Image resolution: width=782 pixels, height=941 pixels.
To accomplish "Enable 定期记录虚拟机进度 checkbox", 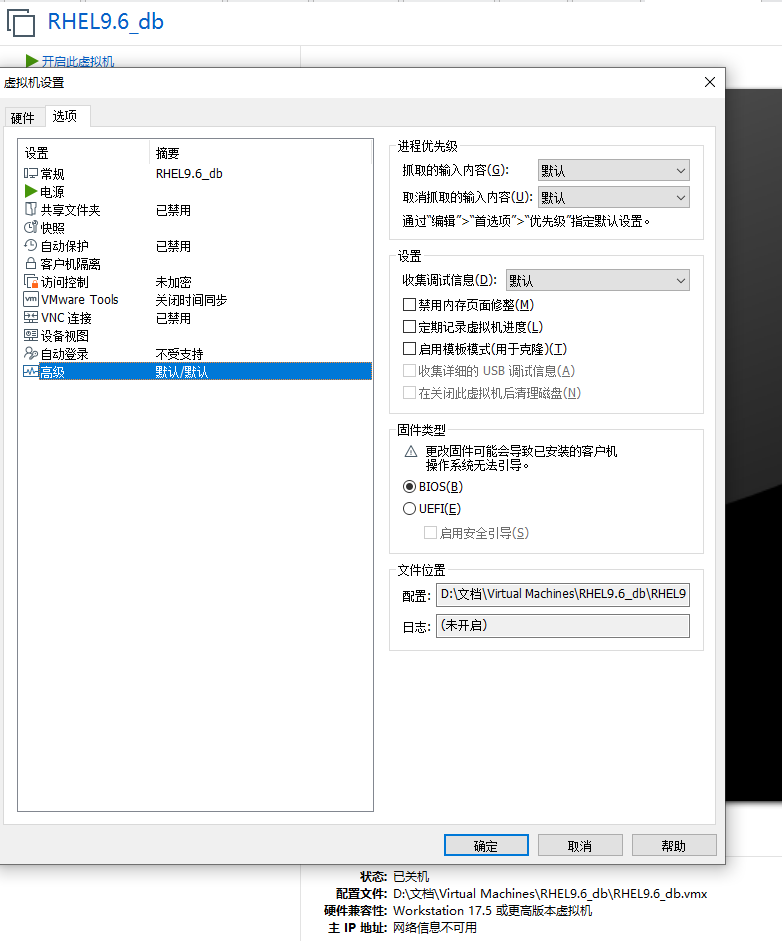I will (x=409, y=327).
